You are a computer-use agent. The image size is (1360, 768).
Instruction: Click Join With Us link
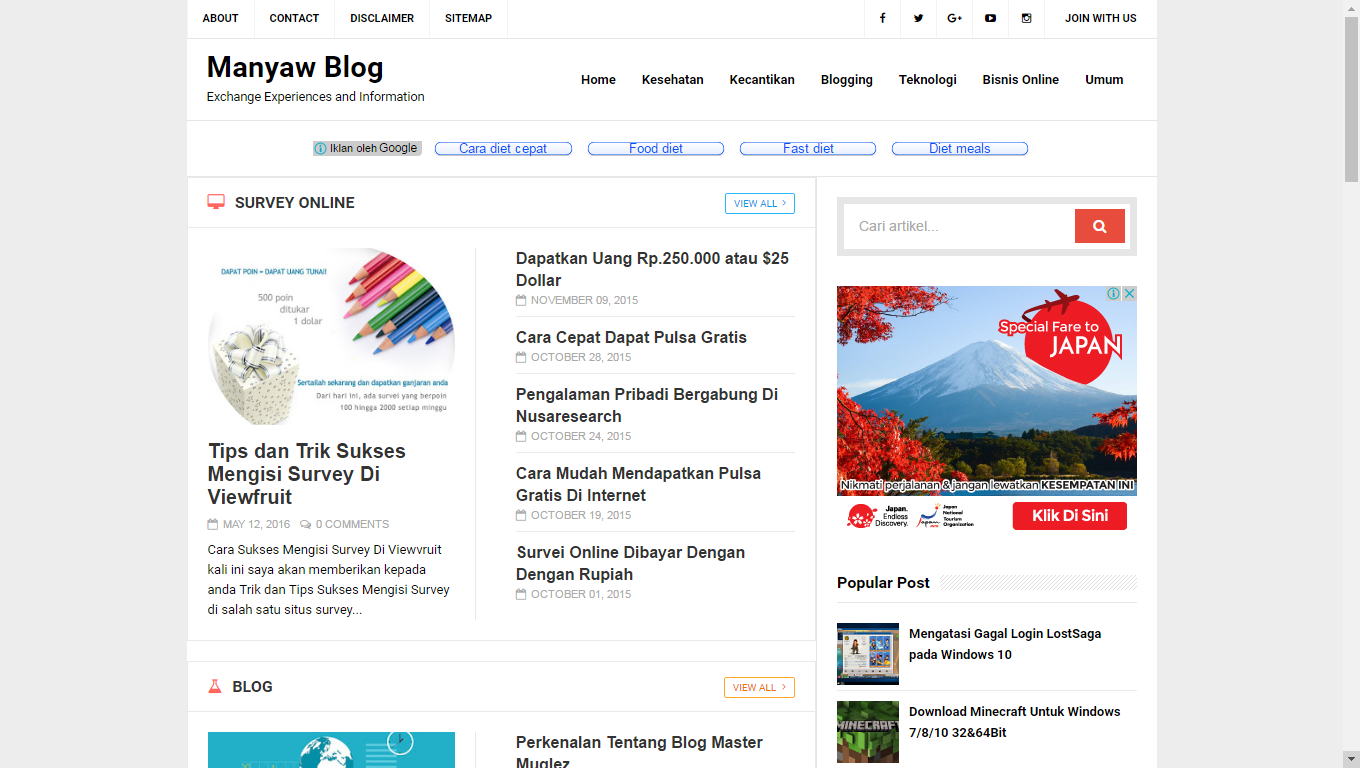coord(1100,18)
